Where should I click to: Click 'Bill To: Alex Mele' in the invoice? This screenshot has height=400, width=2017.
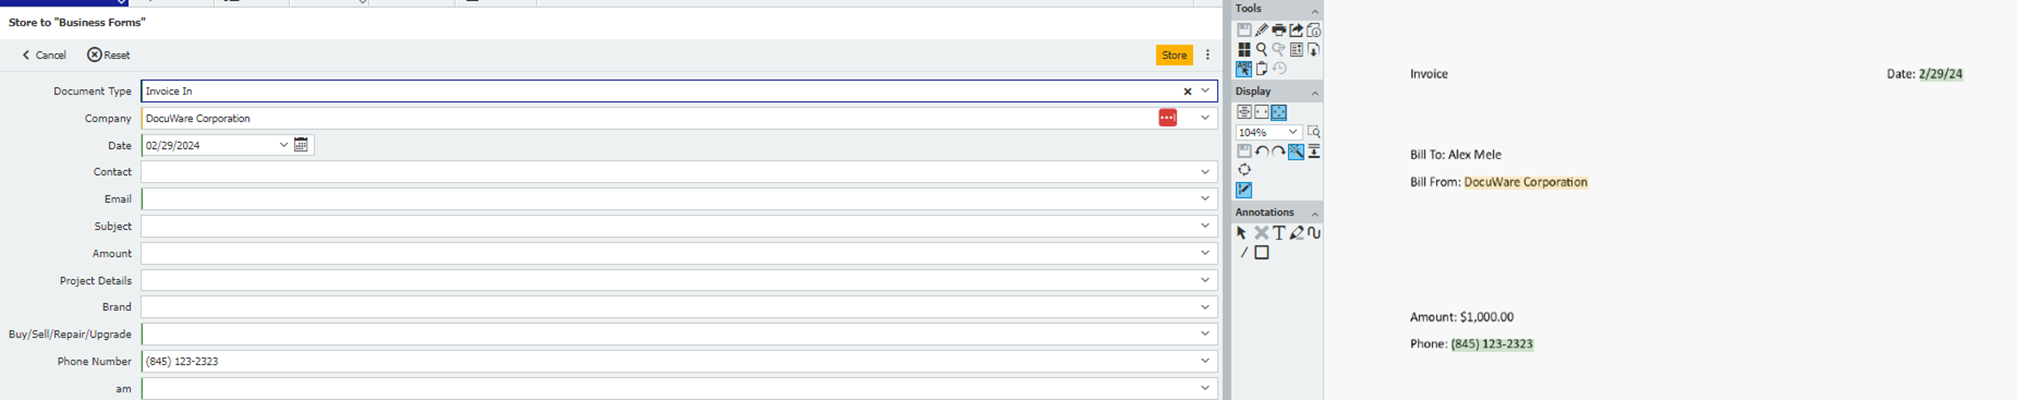click(1456, 155)
